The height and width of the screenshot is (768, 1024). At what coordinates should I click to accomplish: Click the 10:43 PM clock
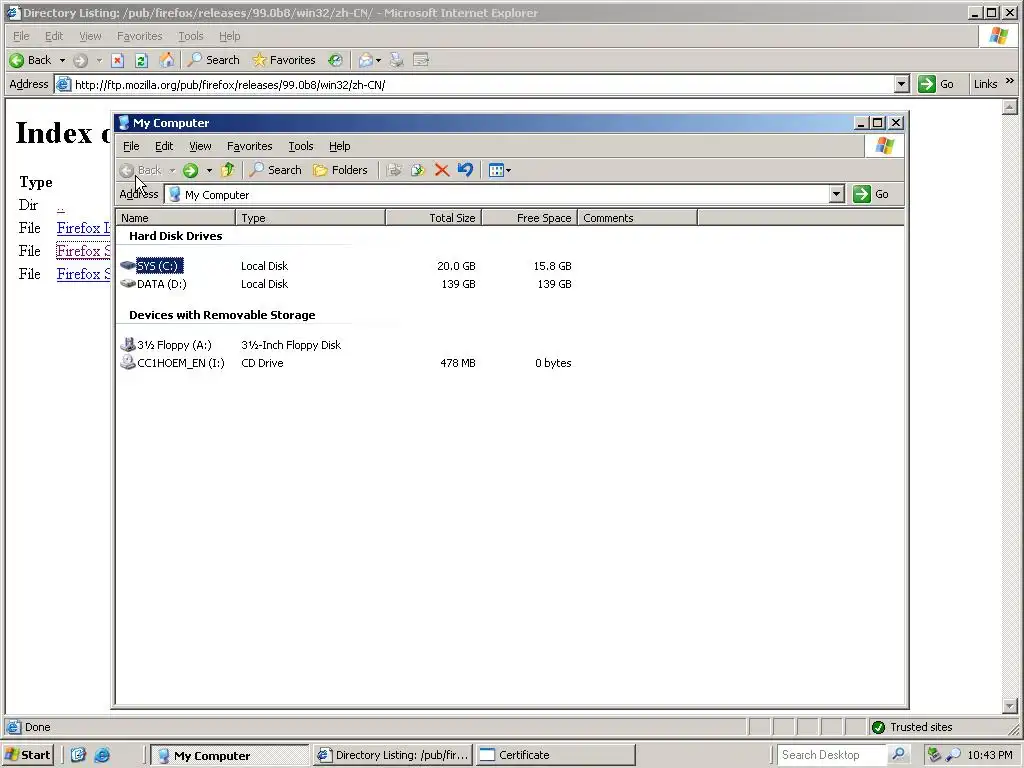[990, 755]
